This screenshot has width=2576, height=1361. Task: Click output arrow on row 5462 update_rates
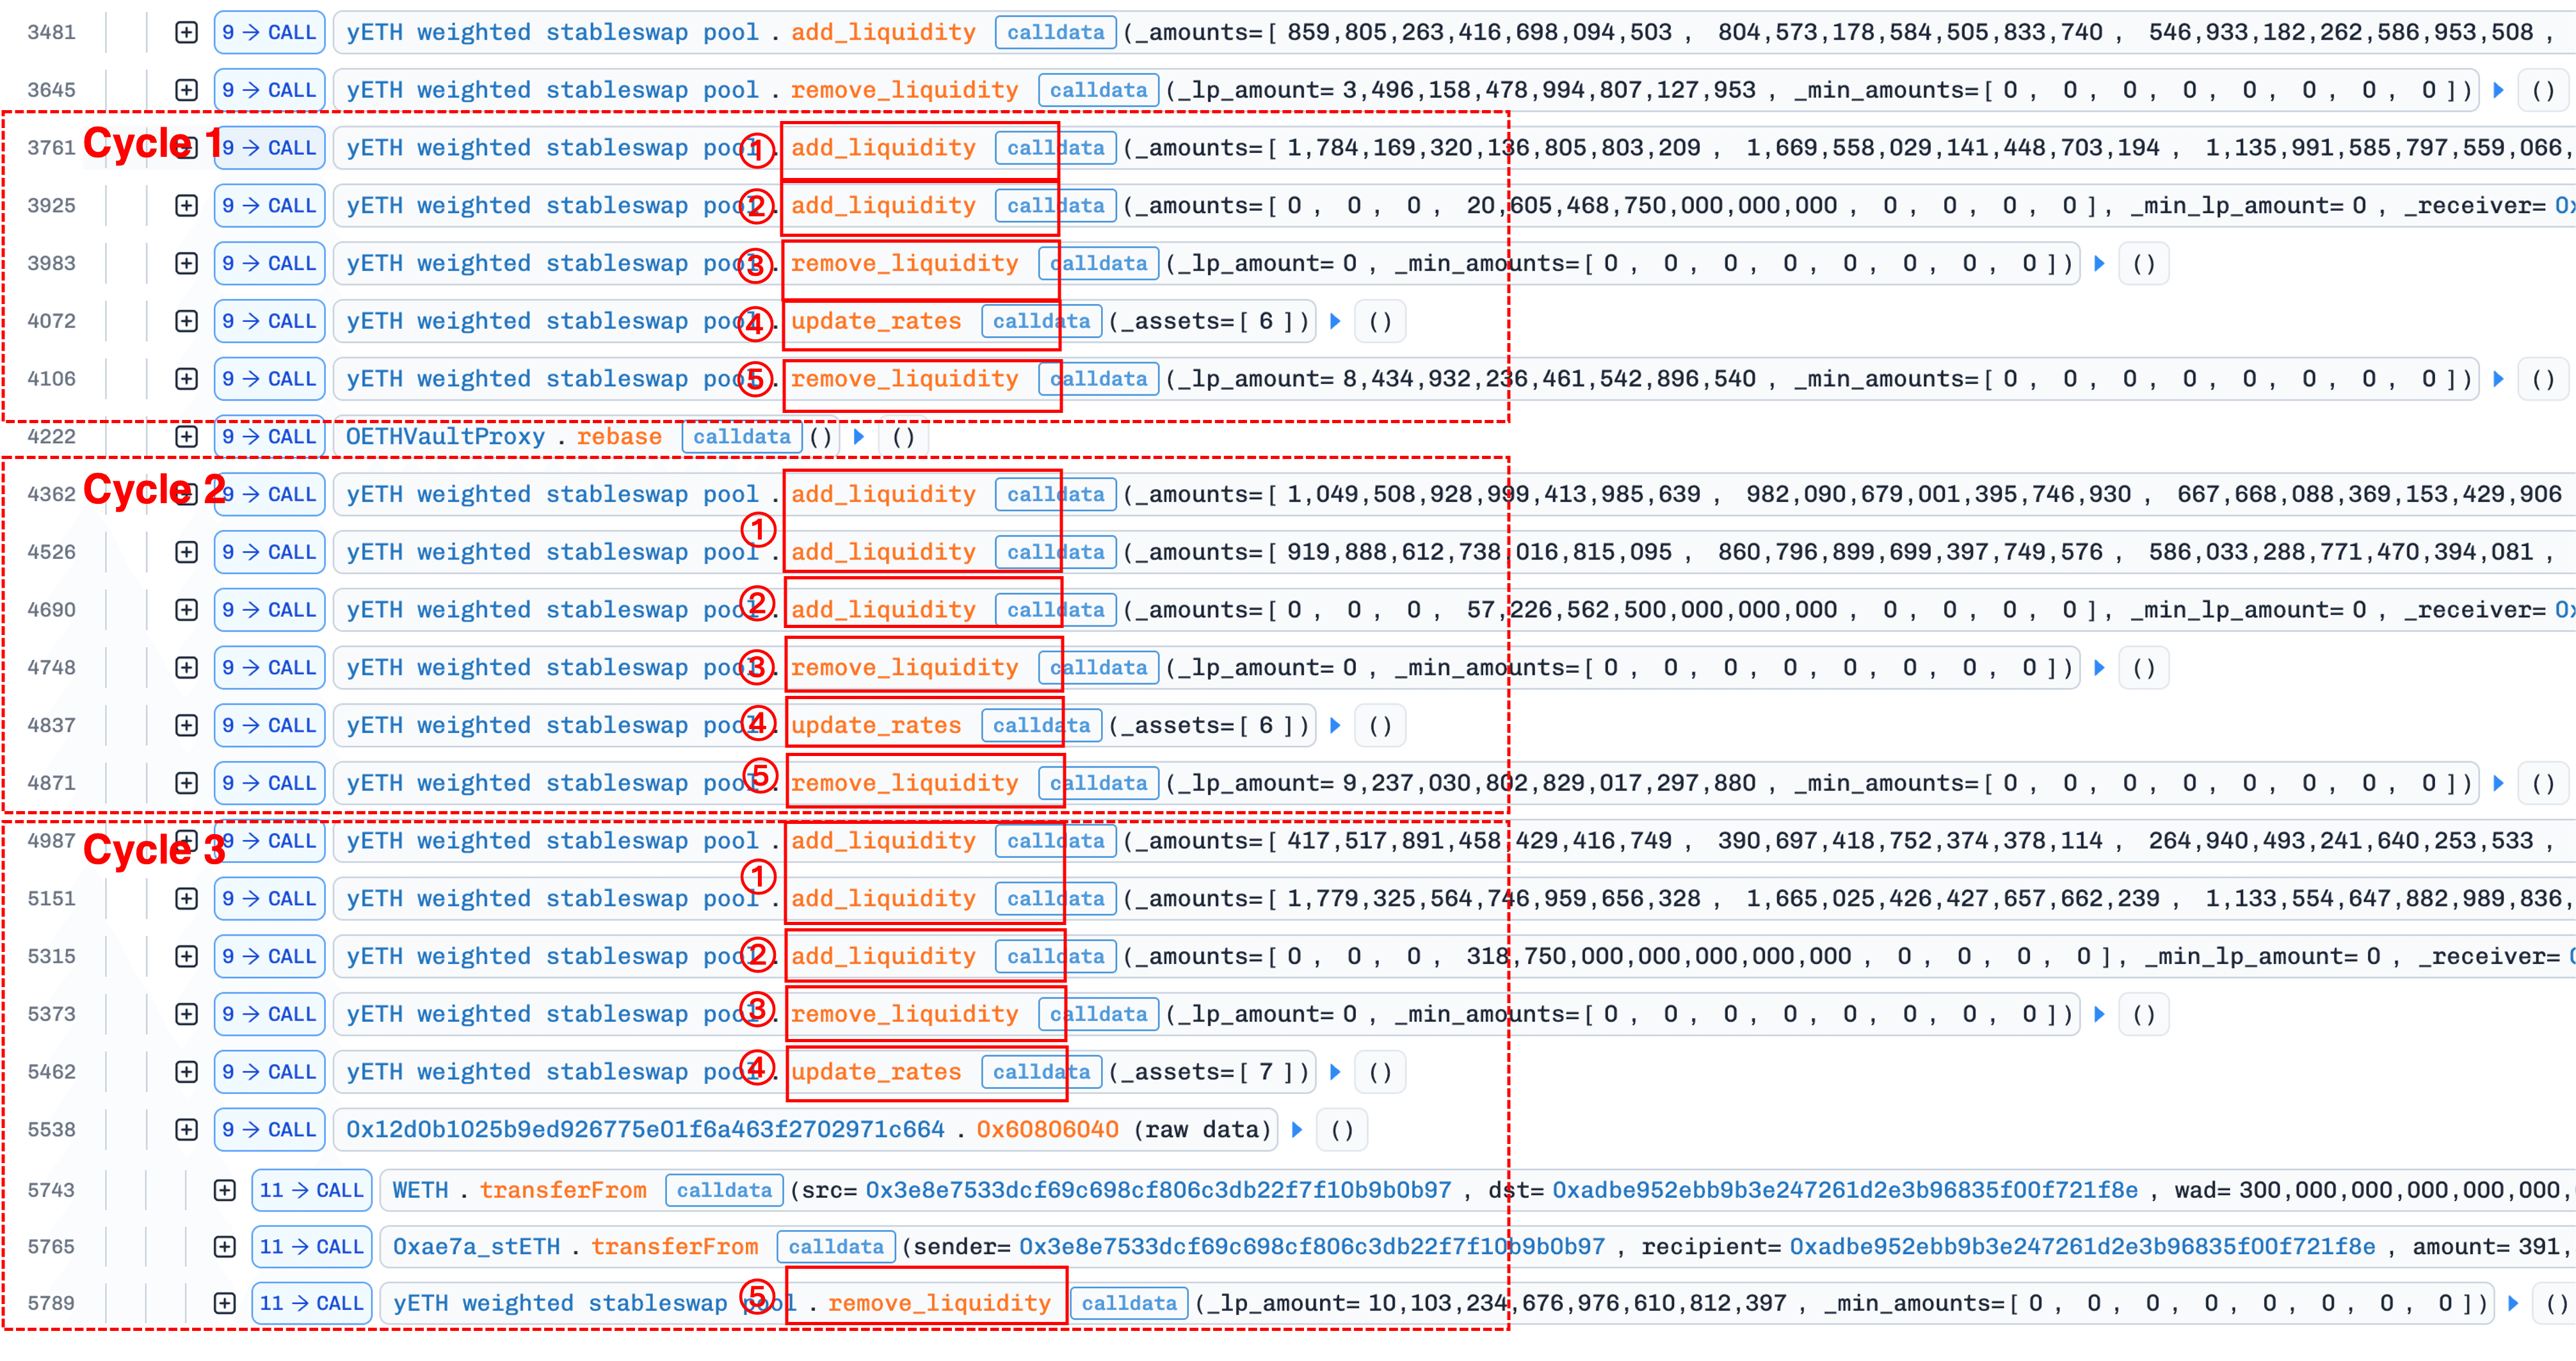1335,1072
